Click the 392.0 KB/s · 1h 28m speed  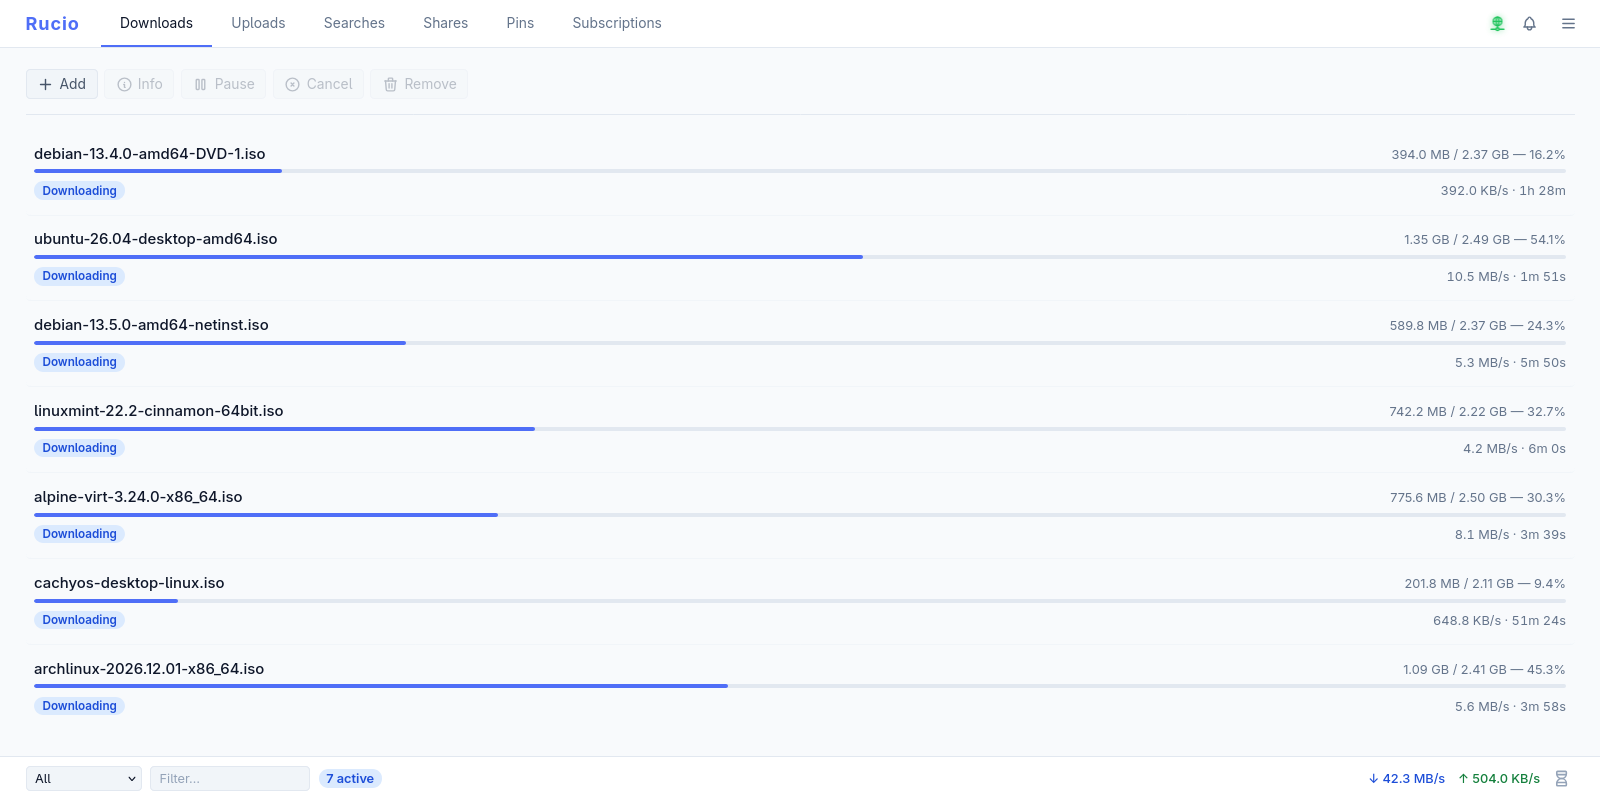(1503, 191)
